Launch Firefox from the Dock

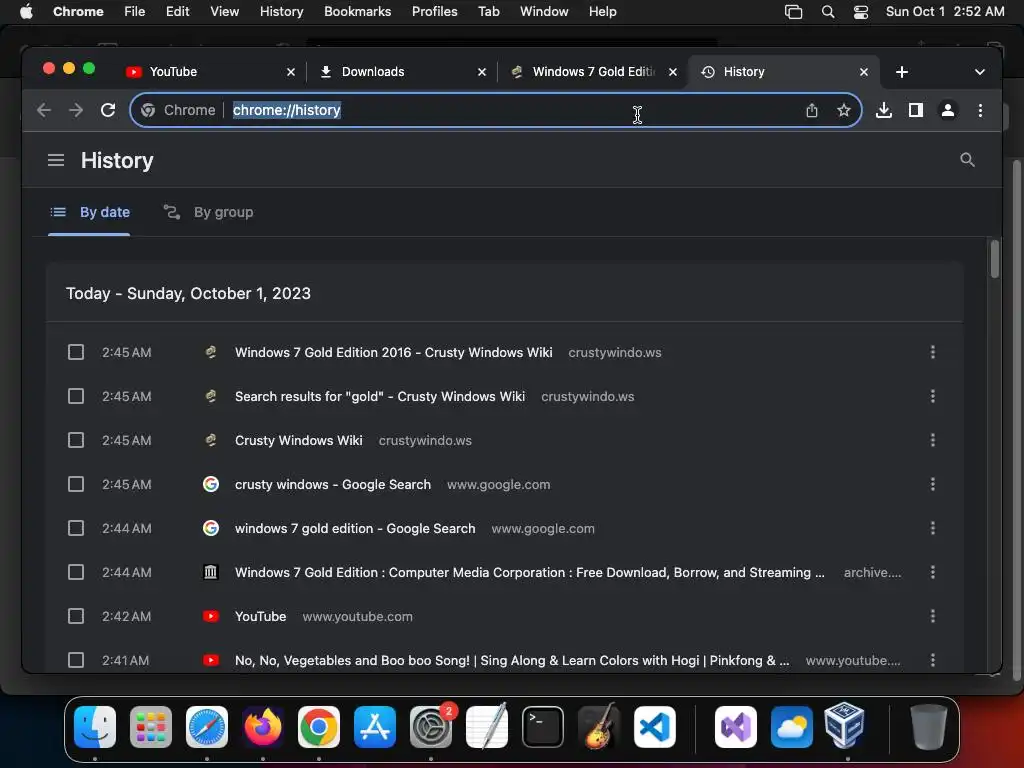coord(263,727)
